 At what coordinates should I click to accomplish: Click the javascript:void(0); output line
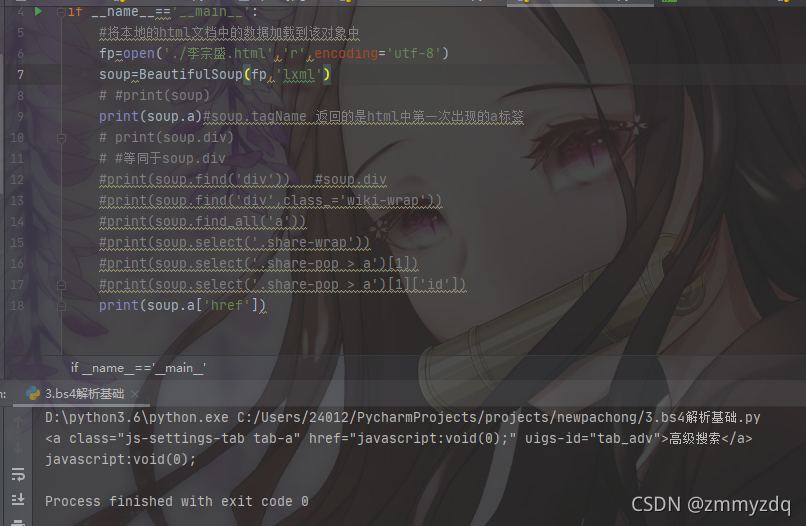pyautogui.click(x=121, y=459)
